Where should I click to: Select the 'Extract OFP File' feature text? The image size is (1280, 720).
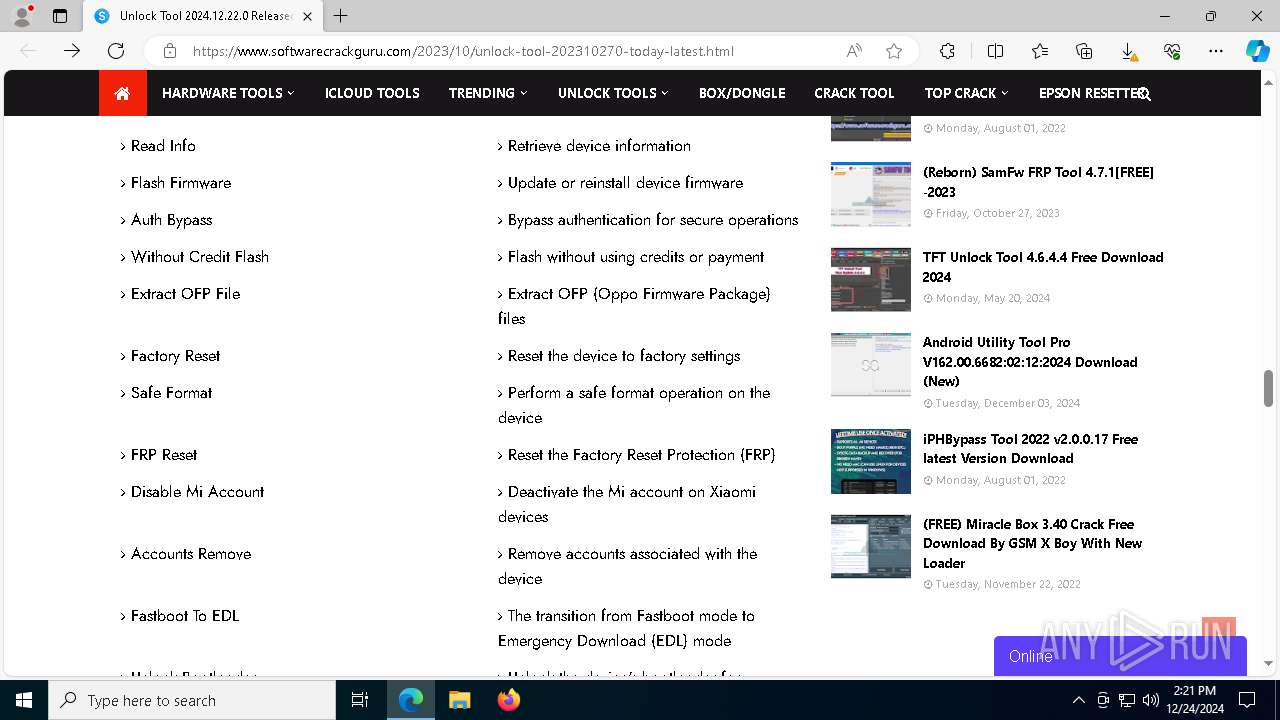(x=185, y=294)
